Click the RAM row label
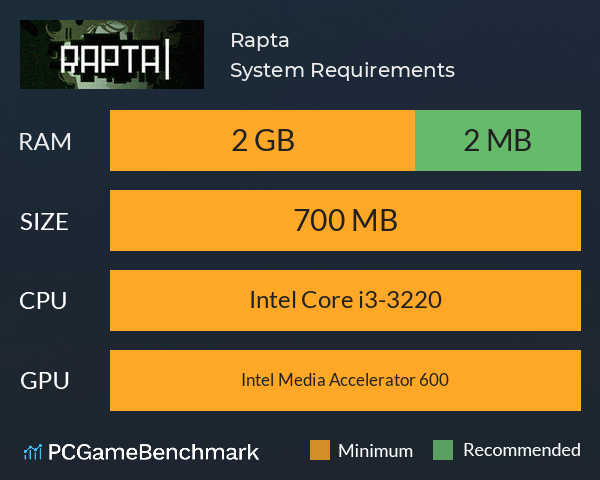 point(45,142)
